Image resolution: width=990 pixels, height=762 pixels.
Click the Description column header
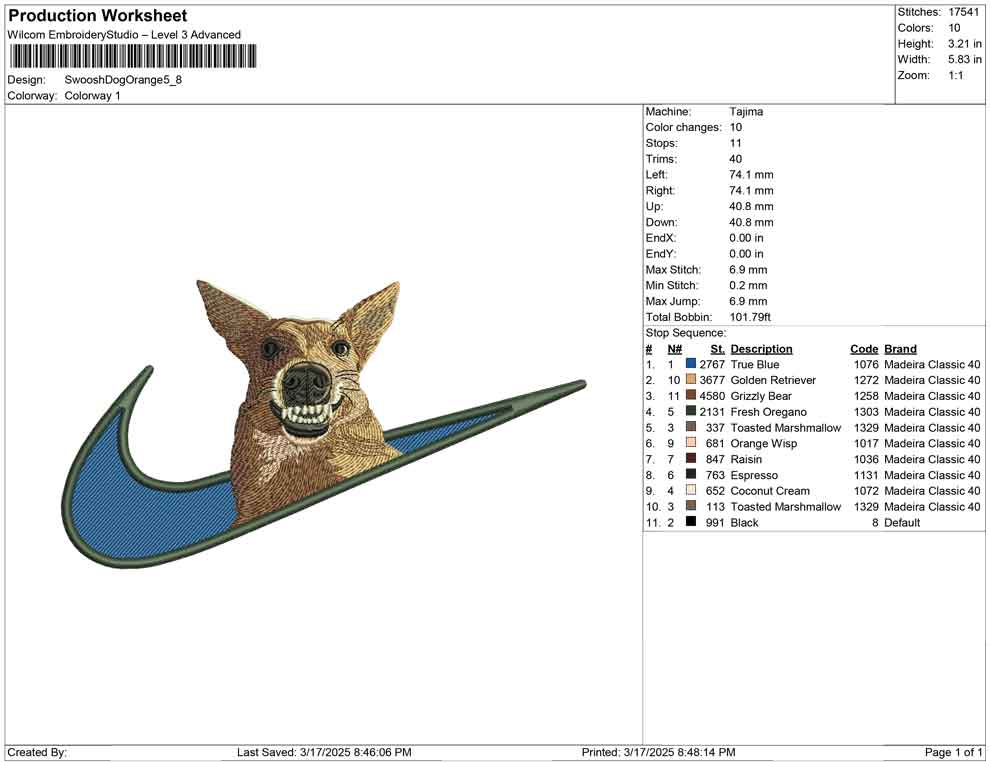[761, 349]
